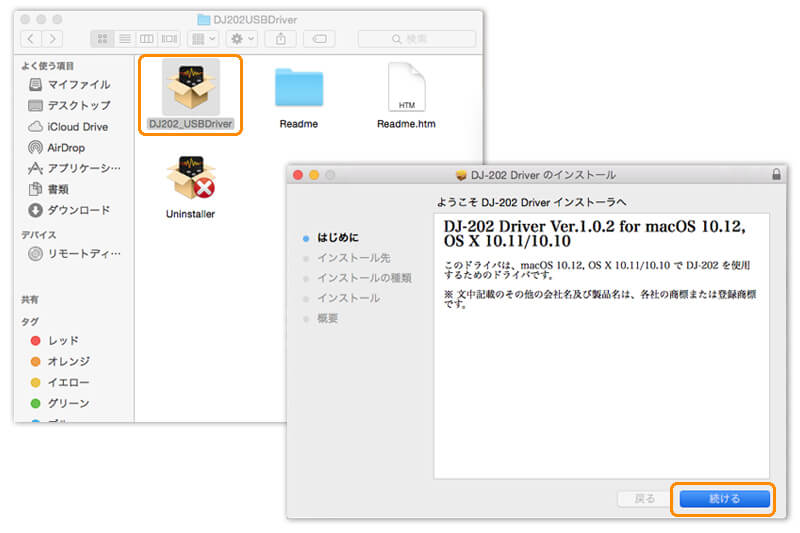Click the Edit Tags toolbar button
The image size is (800, 533).
[319, 39]
